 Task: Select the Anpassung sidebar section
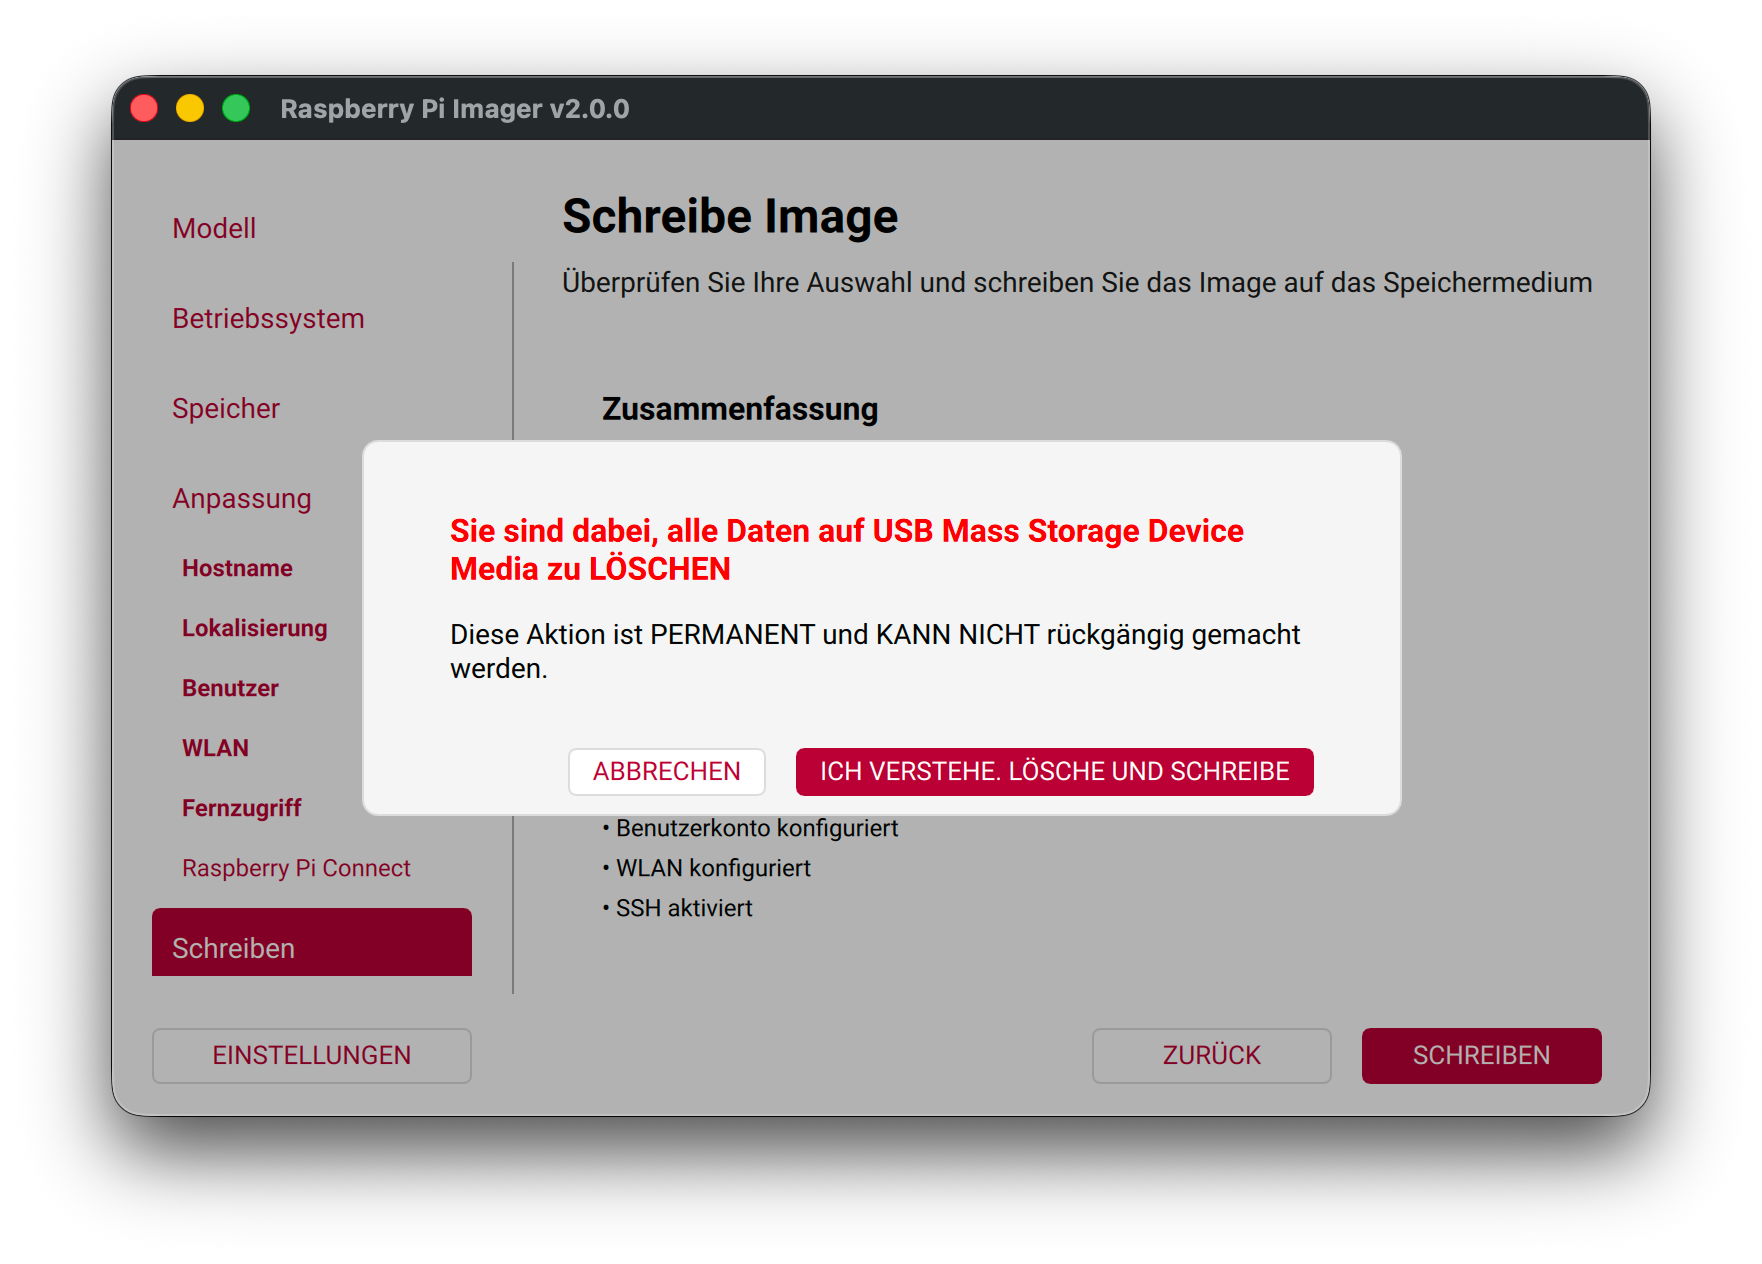[x=242, y=498]
